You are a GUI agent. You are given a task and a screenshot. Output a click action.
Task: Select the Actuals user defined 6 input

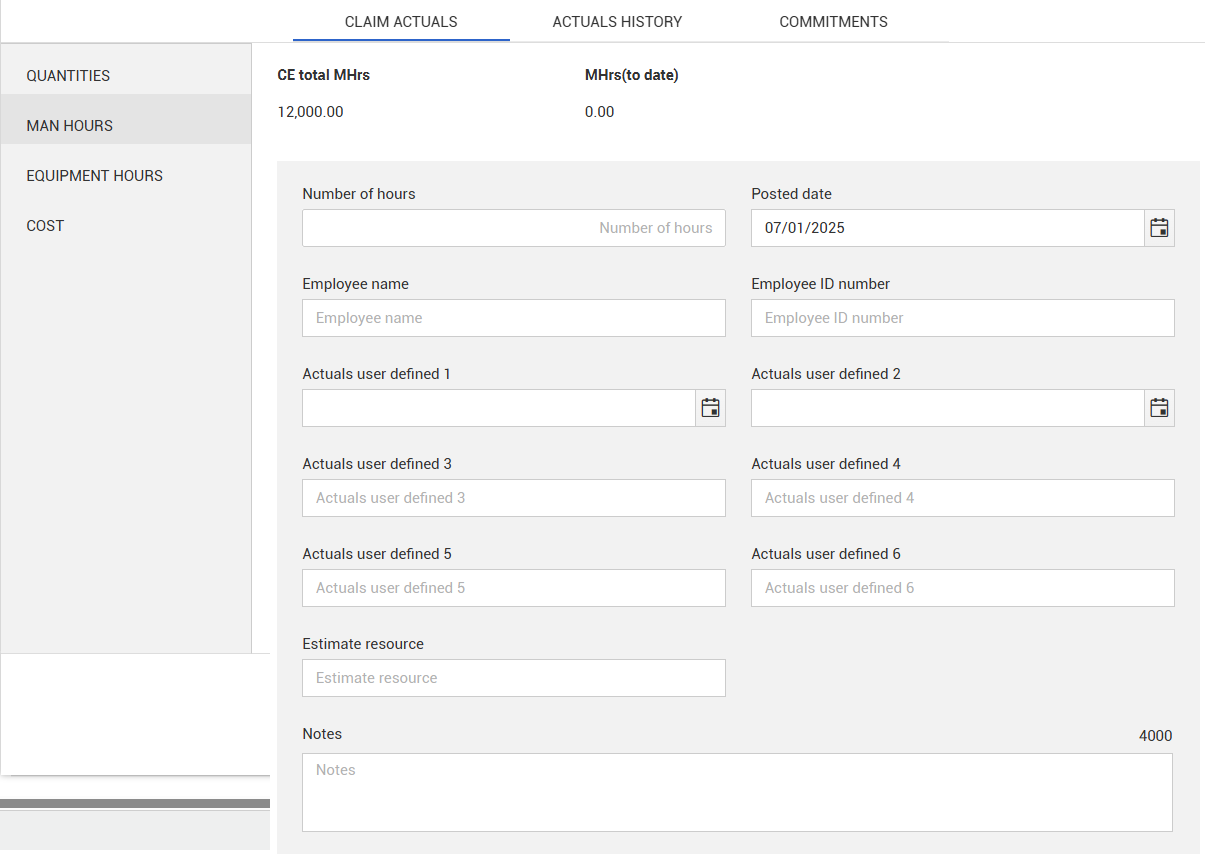(962, 588)
